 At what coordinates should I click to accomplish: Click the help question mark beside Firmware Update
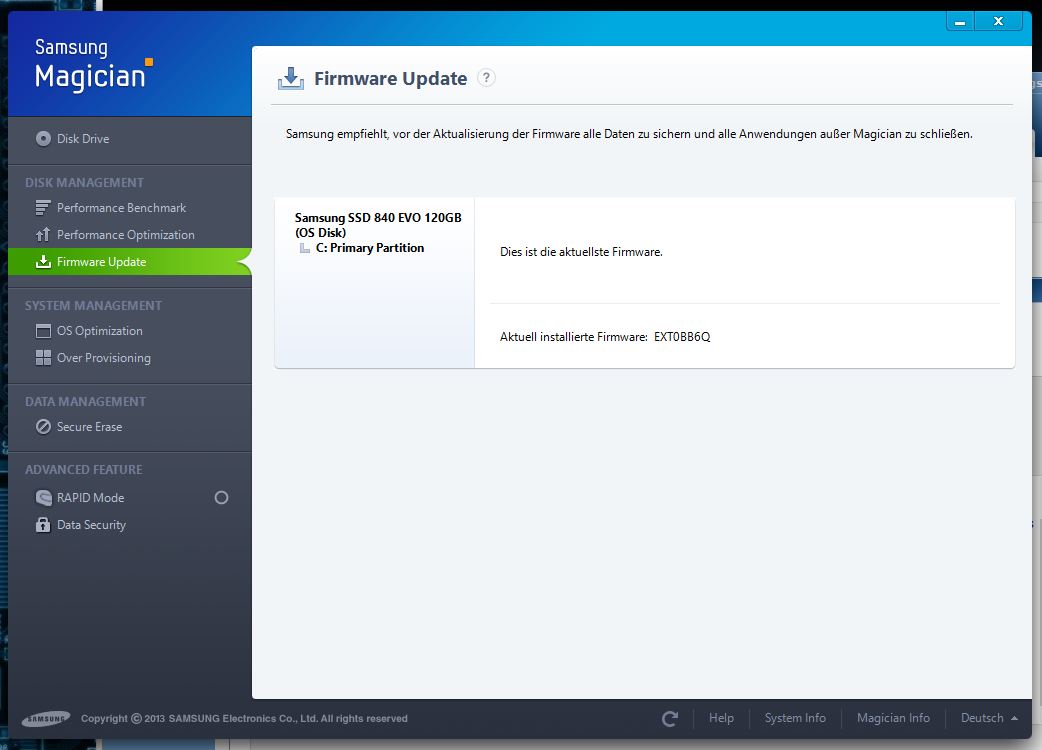click(486, 78)
